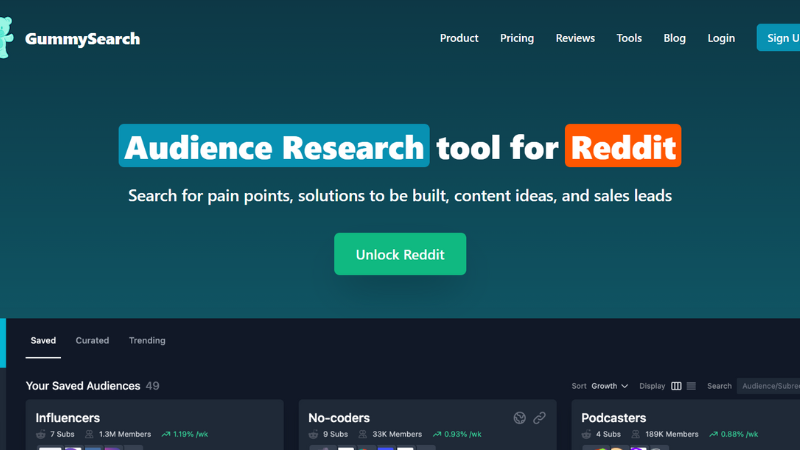Click the pain points subtitle text
800x450 pixels.
click(400, 196)
